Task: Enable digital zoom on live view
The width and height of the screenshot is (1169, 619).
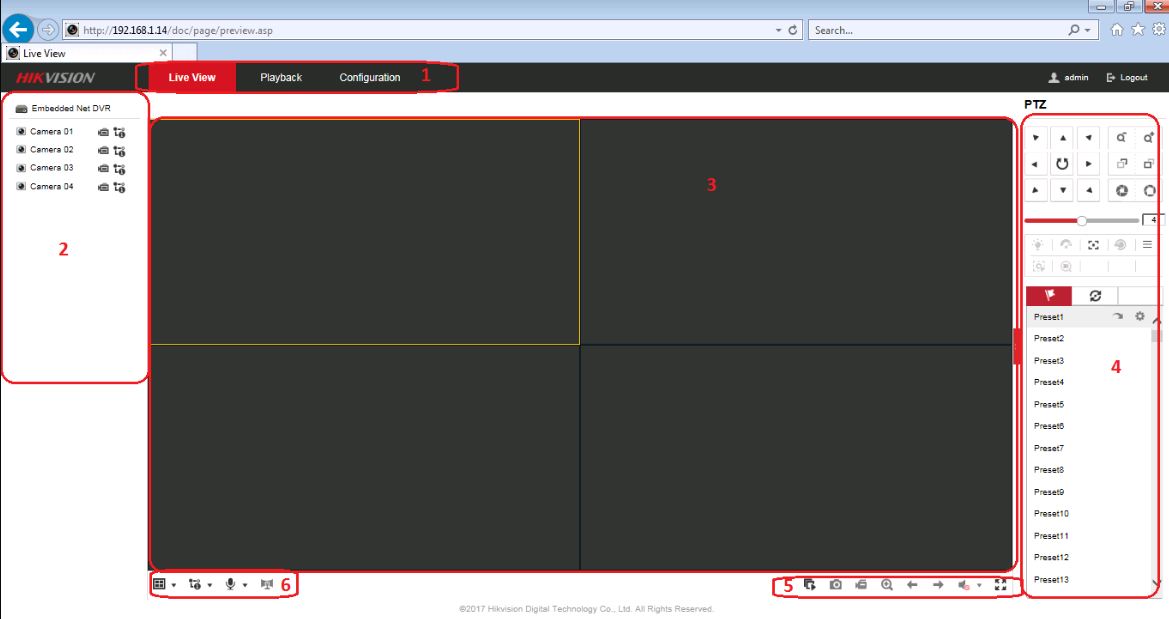Action: coord(887,587)
